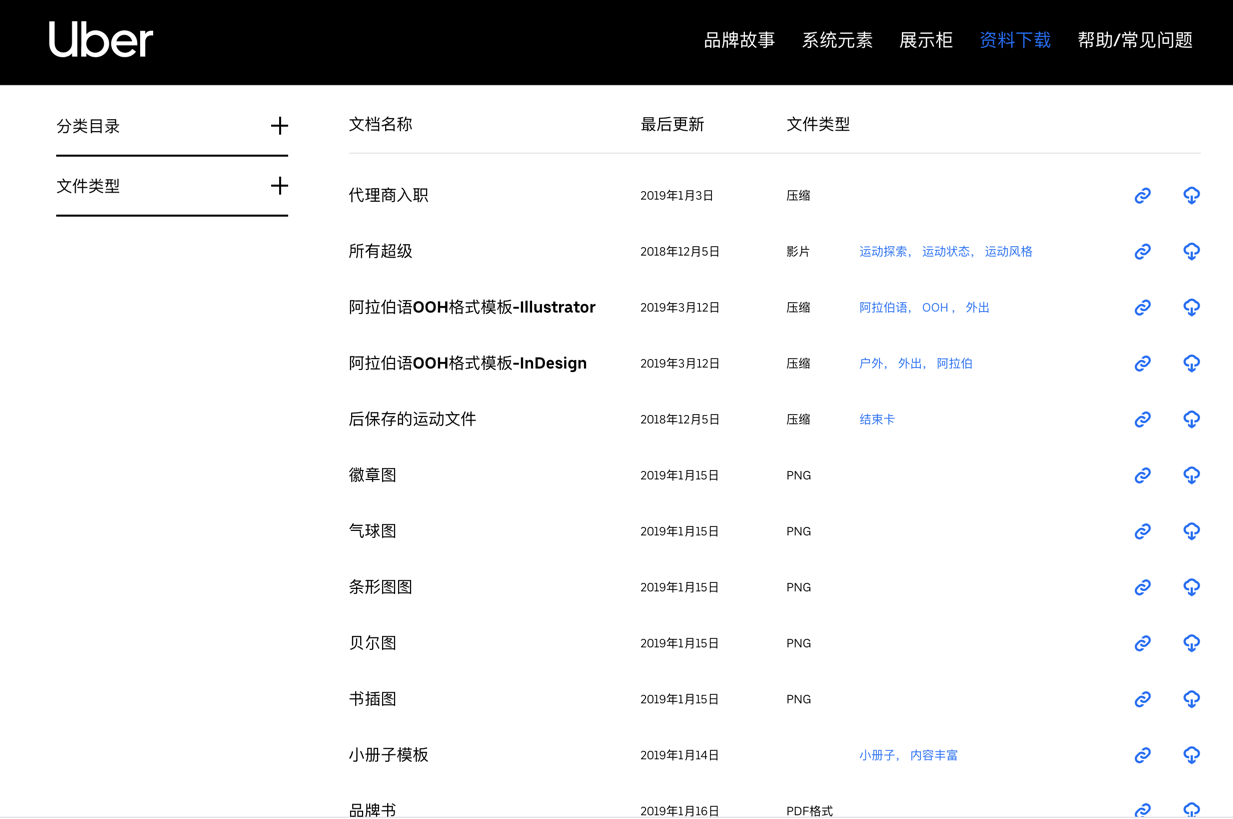Screen dimensions: 1233x819
Task: Click 外出 tag in InDesign row
Action: (x=910, y=364)
